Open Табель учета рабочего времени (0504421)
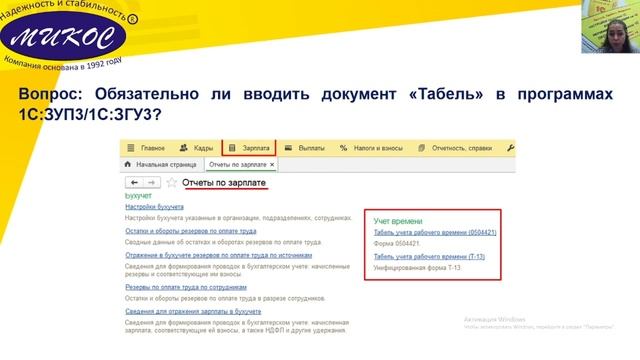The width and height of the screenshot is (640, 360). click(435, 233)
